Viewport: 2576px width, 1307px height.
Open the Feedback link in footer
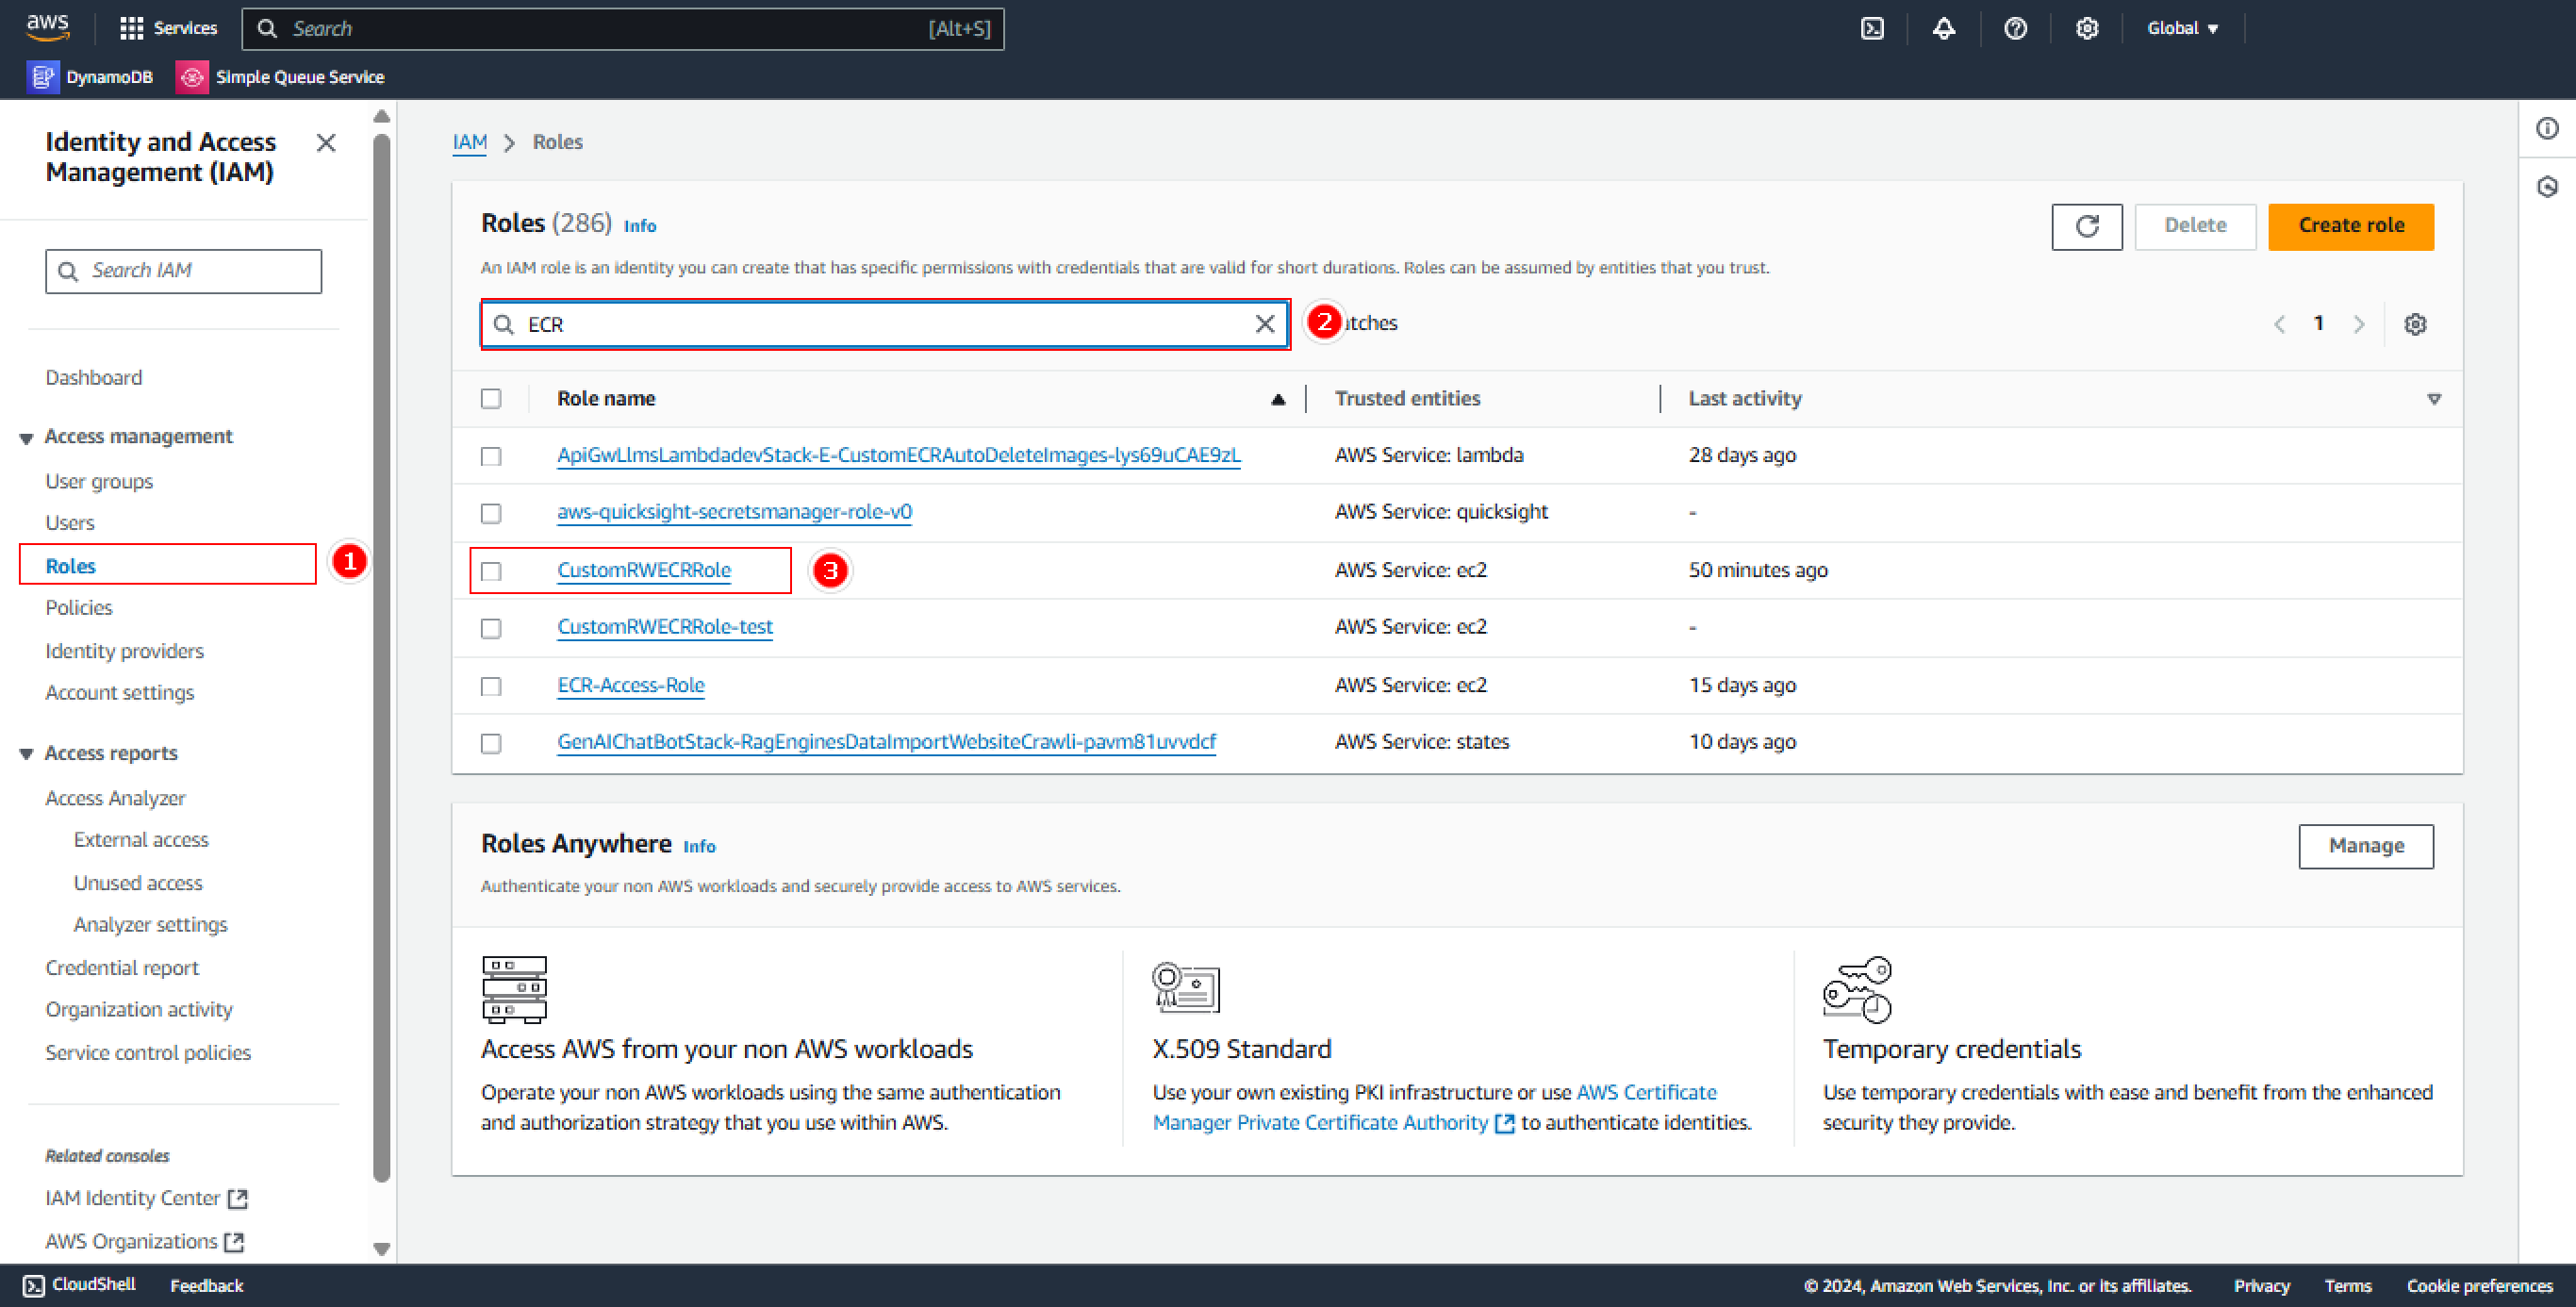tap(206, 1286)
